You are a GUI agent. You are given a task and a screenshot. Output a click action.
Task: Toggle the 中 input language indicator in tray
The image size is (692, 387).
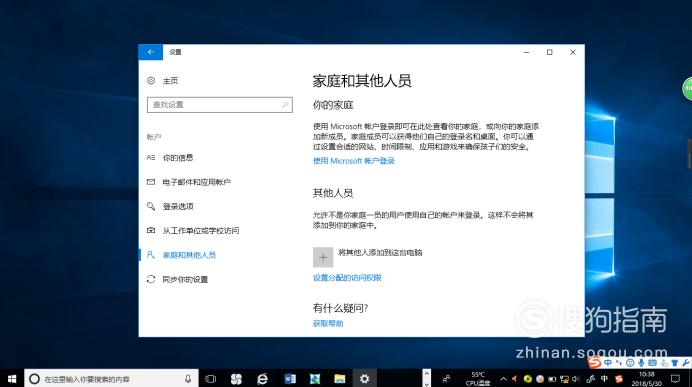(604, 379)
